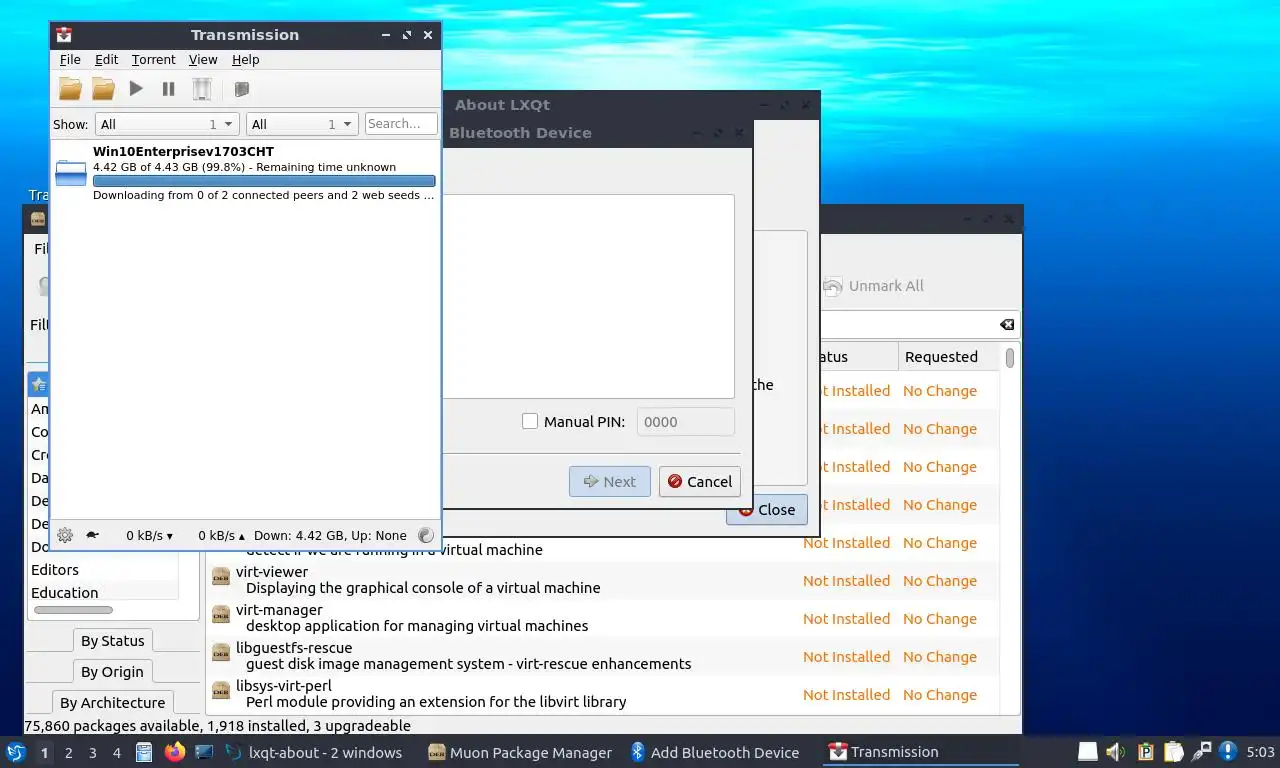This screenshot has width=1280, height=768.
Task: Switch to the By Architecture filter tab
Action: tap(113, 703)
